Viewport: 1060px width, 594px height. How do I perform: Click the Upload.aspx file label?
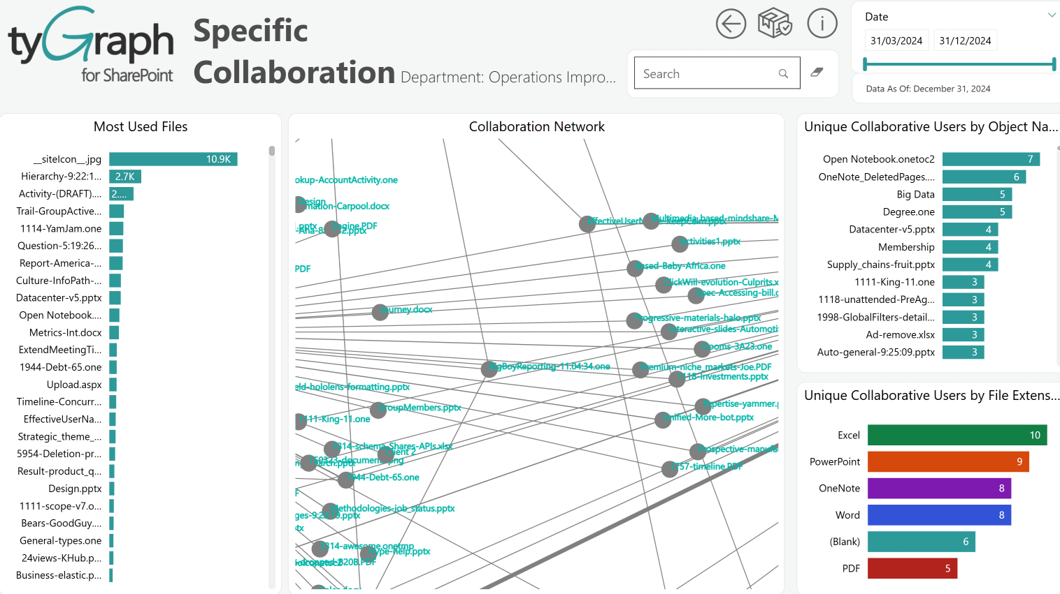pyautogui.click(x=74, y=385)
